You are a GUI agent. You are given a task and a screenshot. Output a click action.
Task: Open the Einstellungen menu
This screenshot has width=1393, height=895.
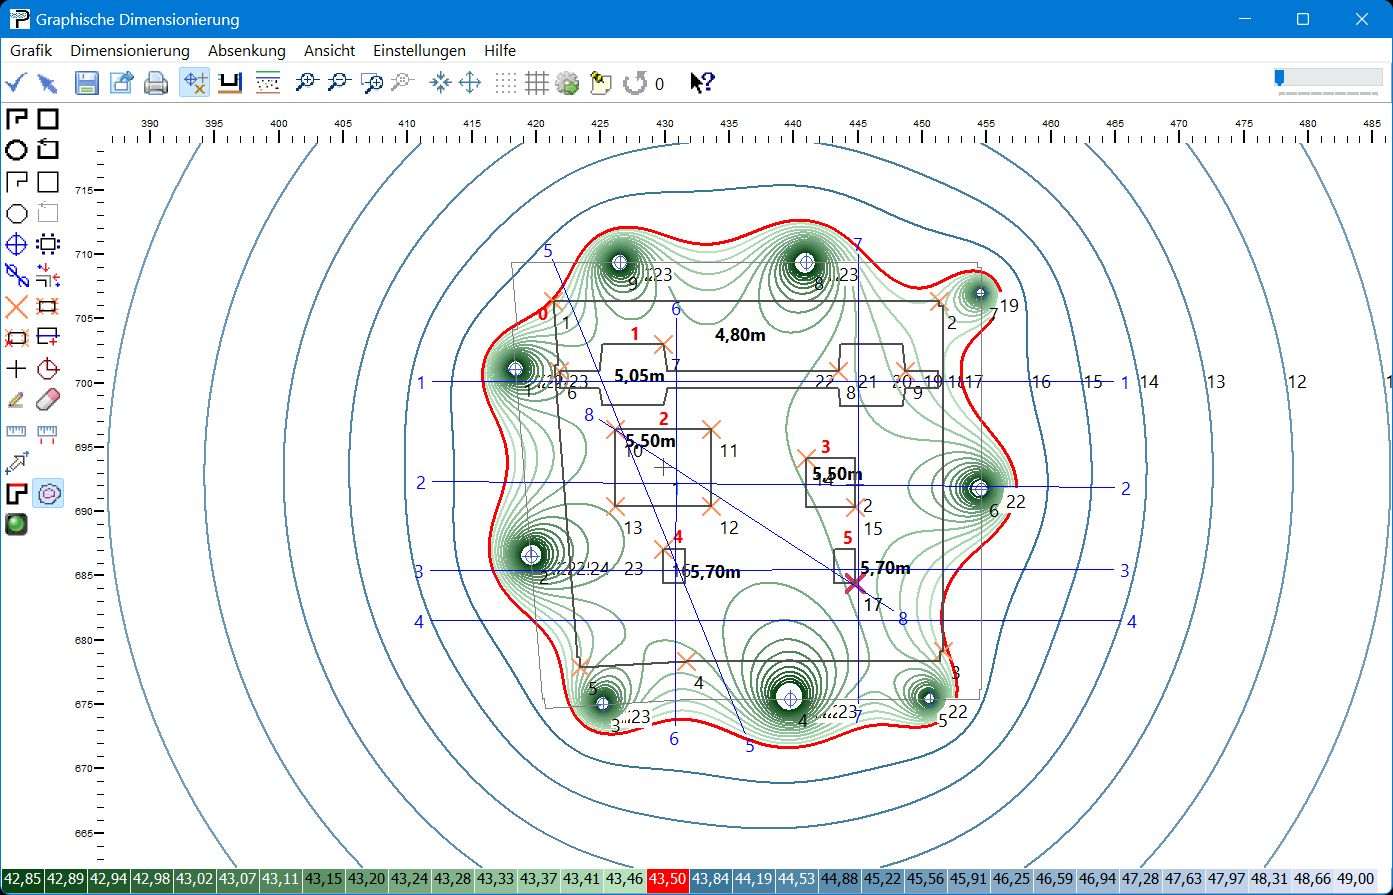[419, 50]
